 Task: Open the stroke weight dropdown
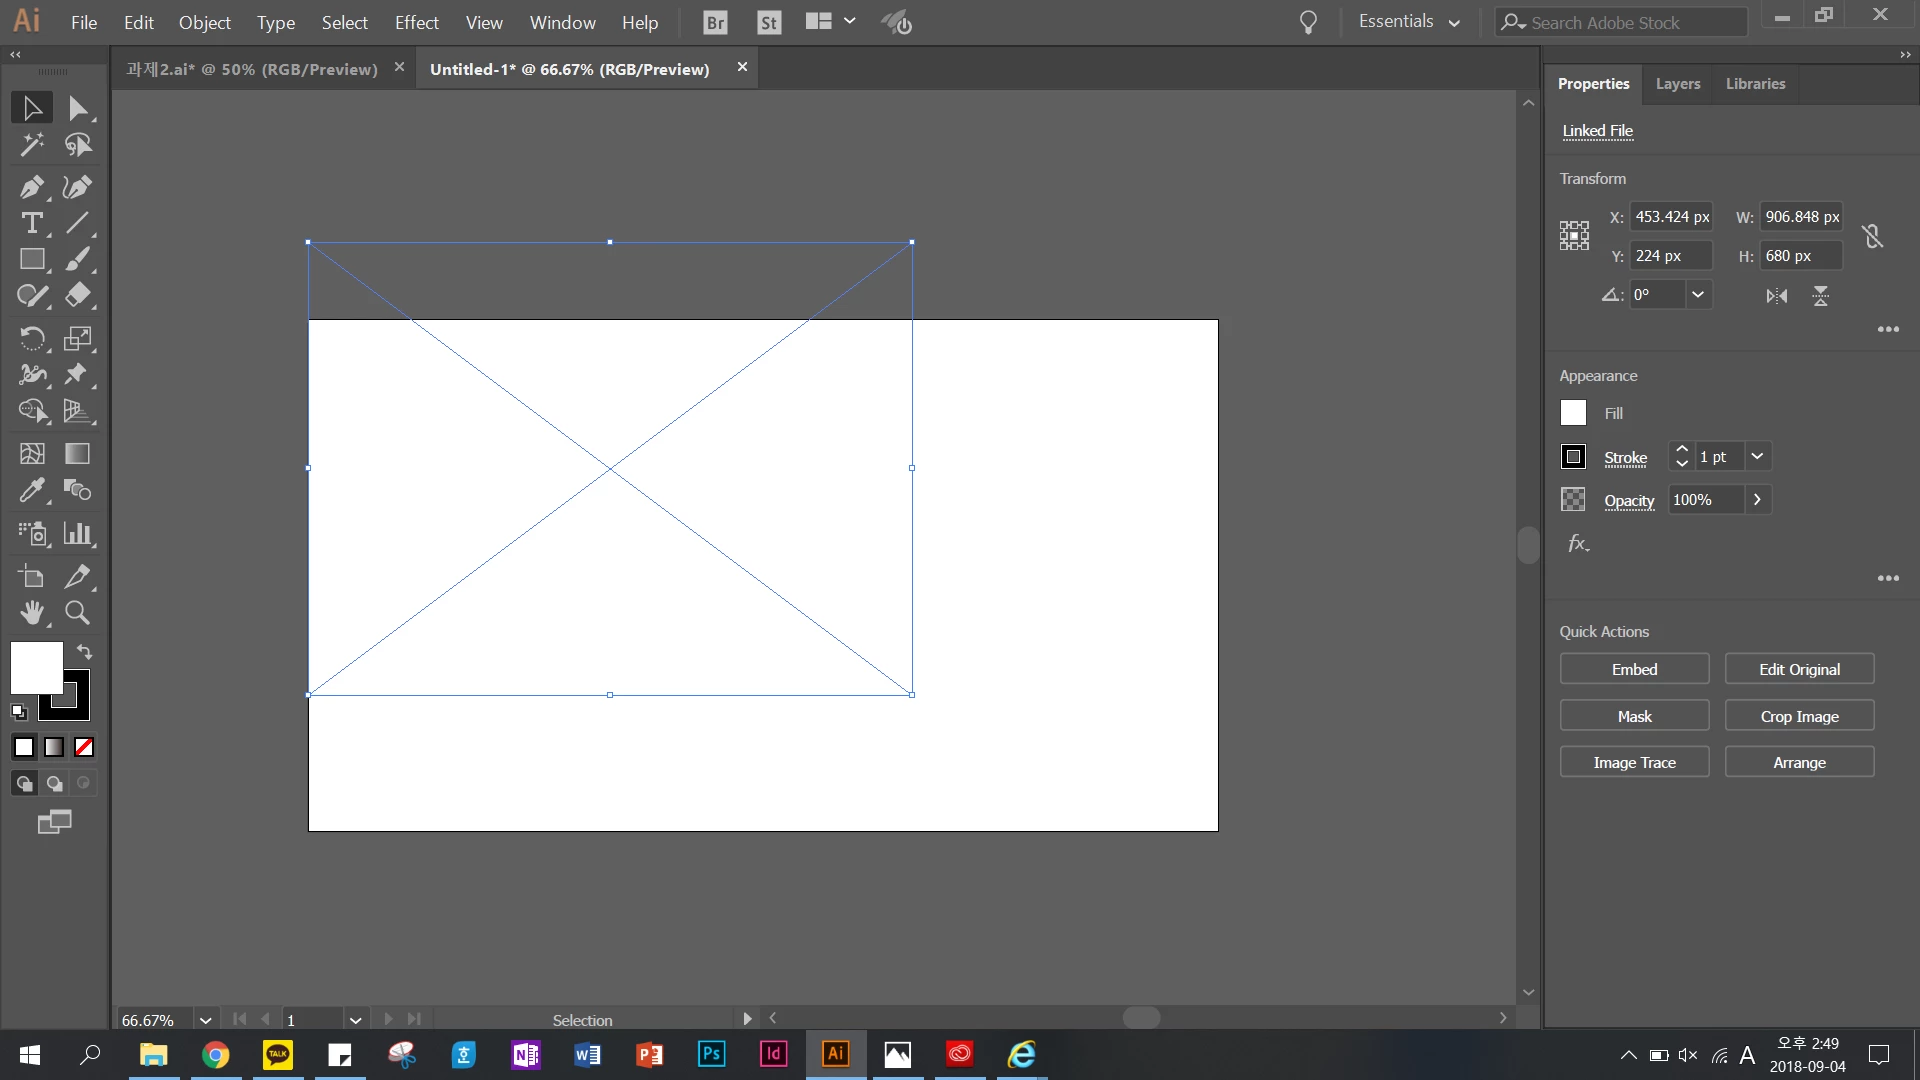[1757, 456]
